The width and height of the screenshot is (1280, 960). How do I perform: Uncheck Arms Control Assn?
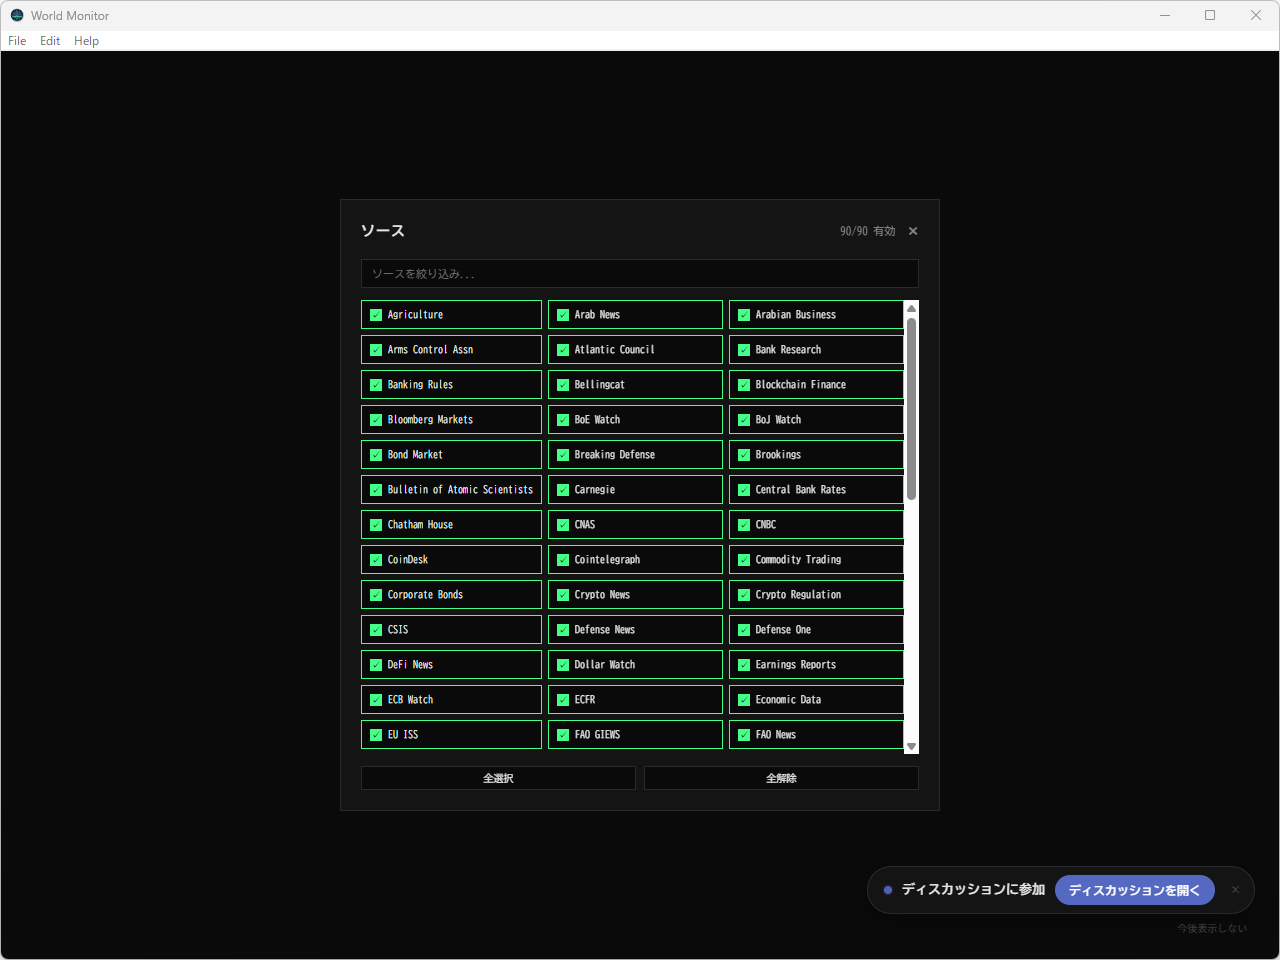376,350
